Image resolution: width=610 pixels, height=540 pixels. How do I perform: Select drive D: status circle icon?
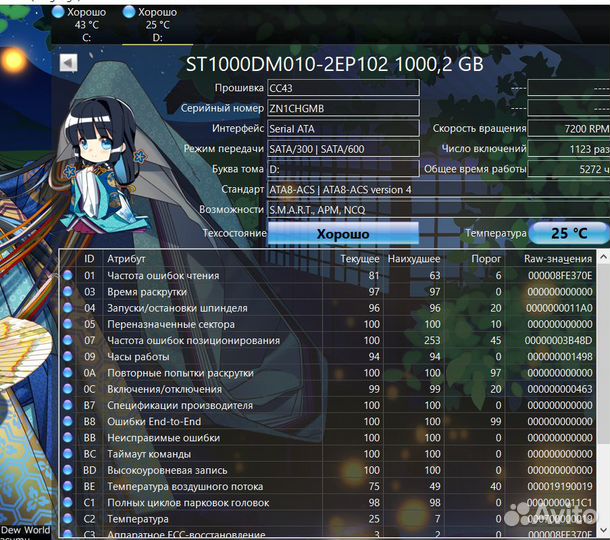coord(129,12)
